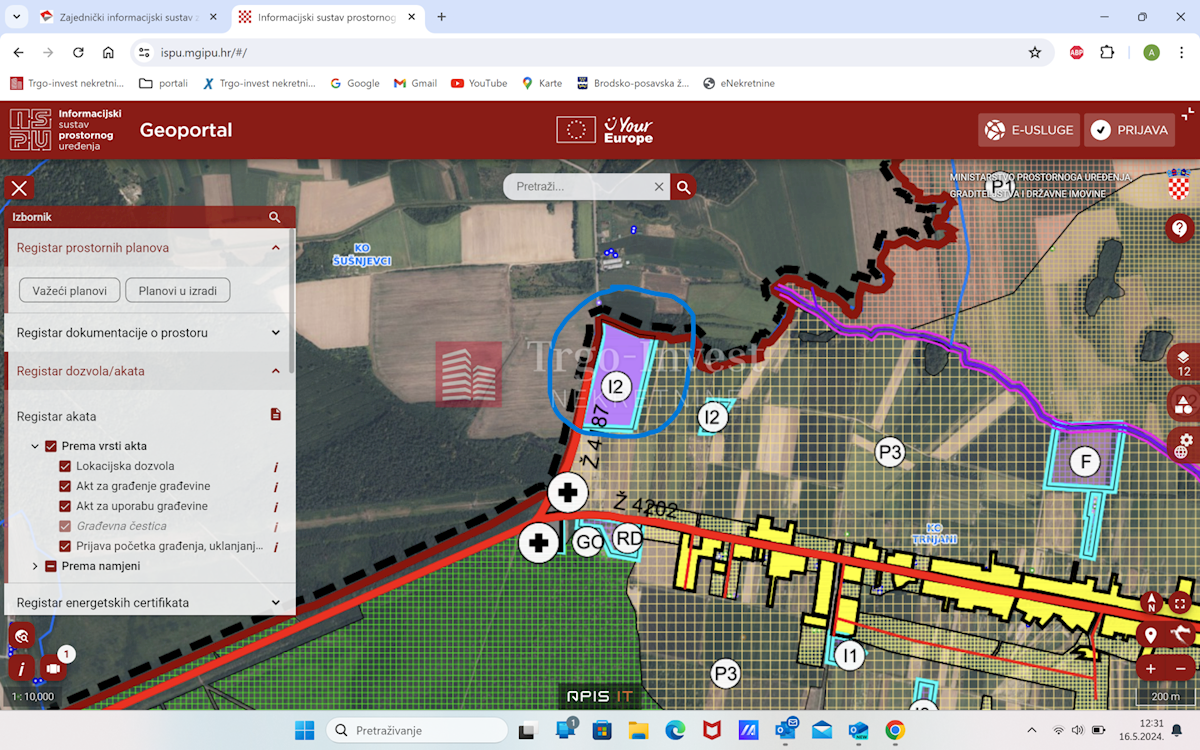Switch to Zajednički informacijski sustav browser tab
The image size is (1200, 750).
point(129,17)
